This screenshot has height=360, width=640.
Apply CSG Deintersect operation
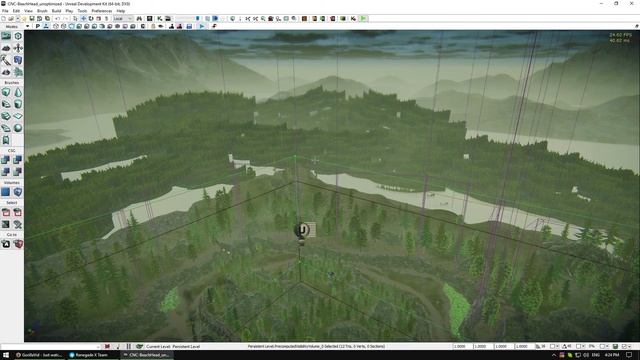click(x=18, y=171)
